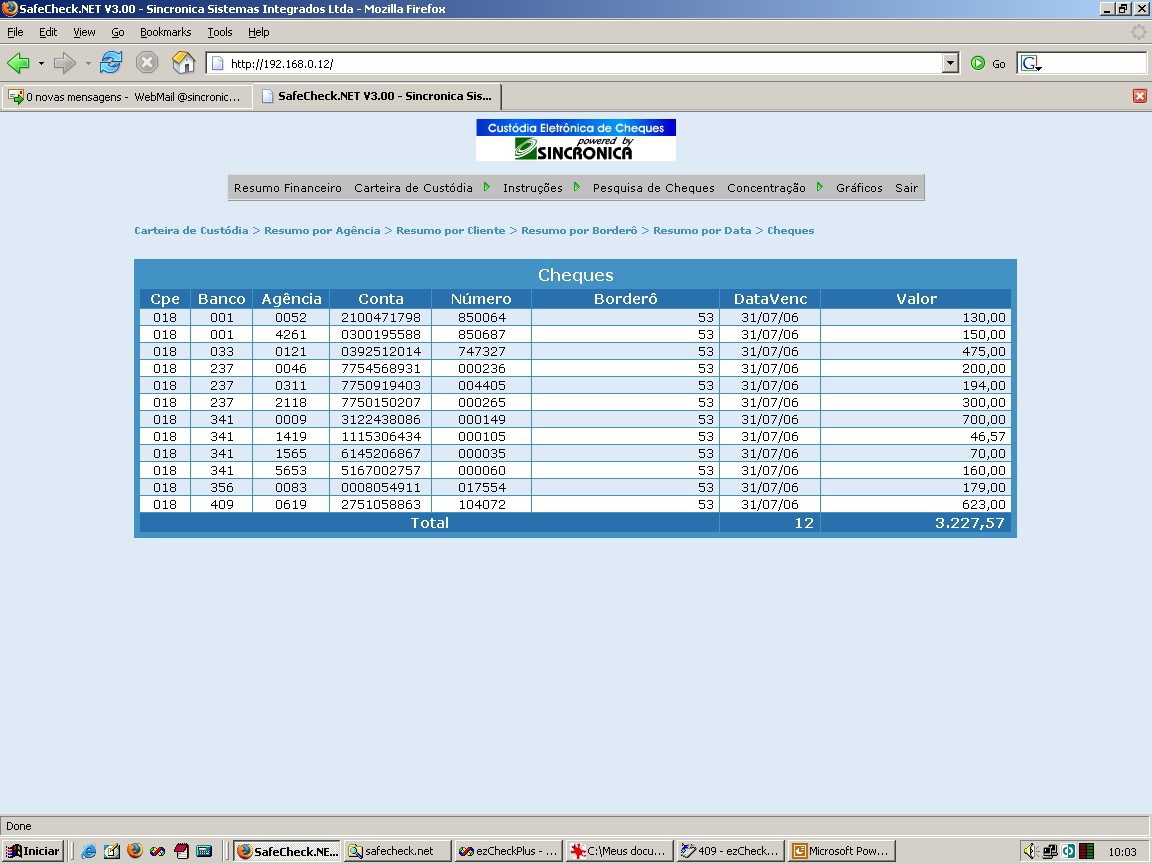Viewport: 1152px width, 864px height.
Task: Expand the Back button history dropdown
Action: point(41,63)
